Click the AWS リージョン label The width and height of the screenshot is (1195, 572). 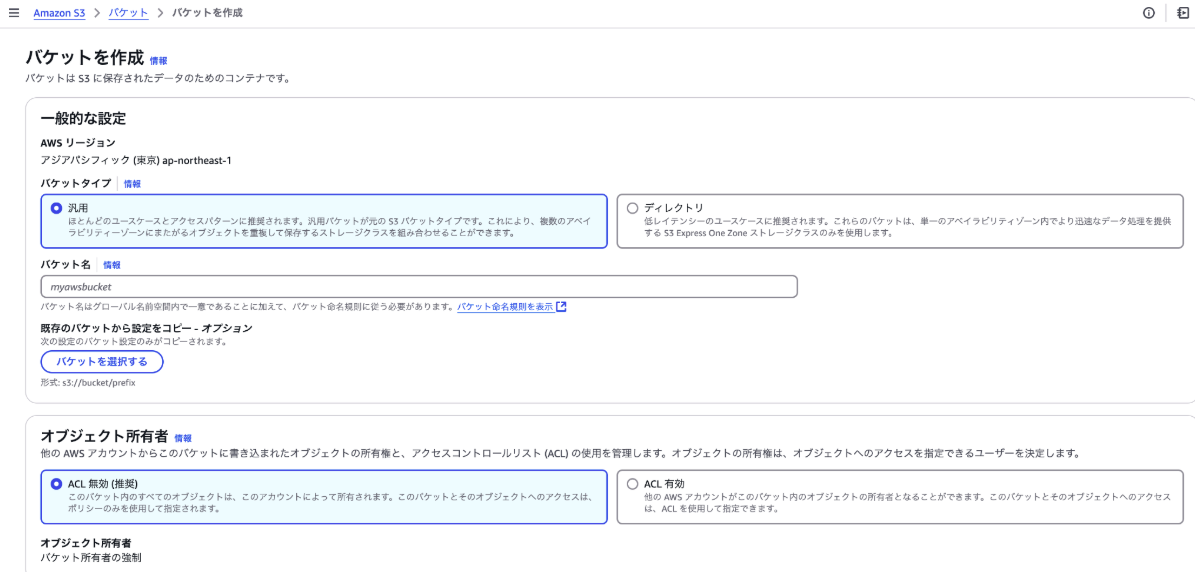[78, 142]
